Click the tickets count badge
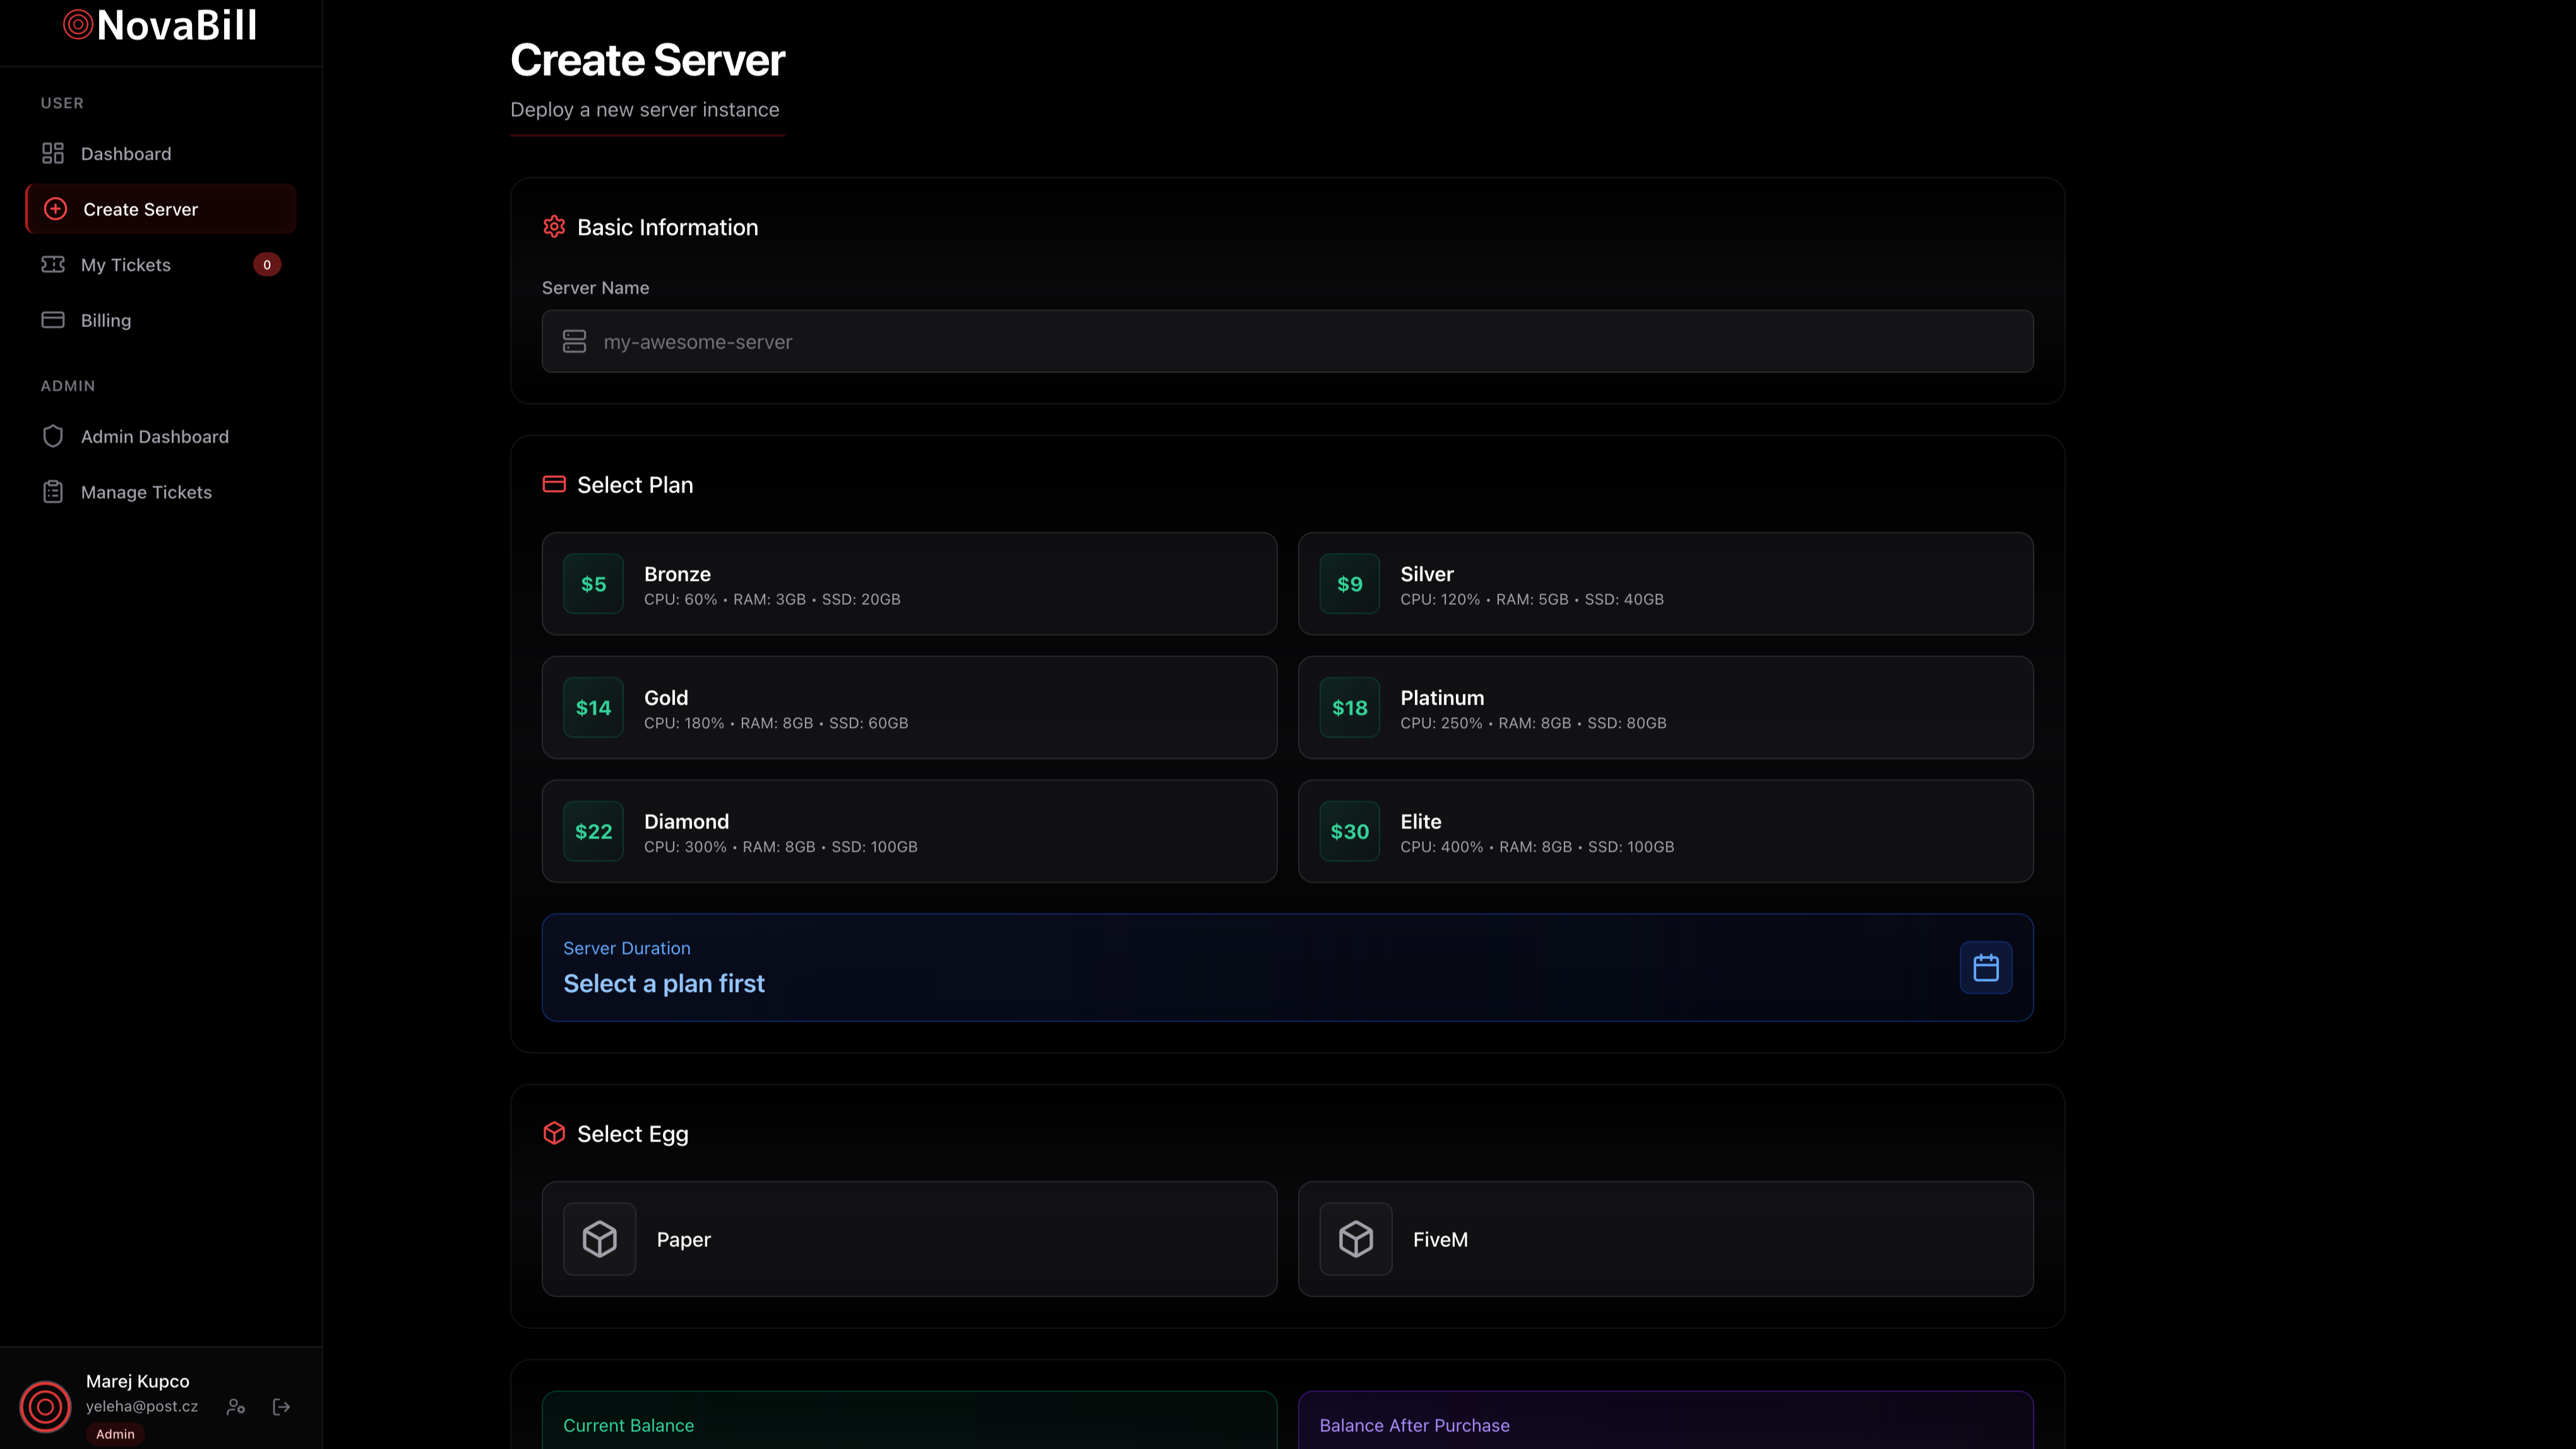The height and width of the screenshot is (1449, 2576). 267,265
